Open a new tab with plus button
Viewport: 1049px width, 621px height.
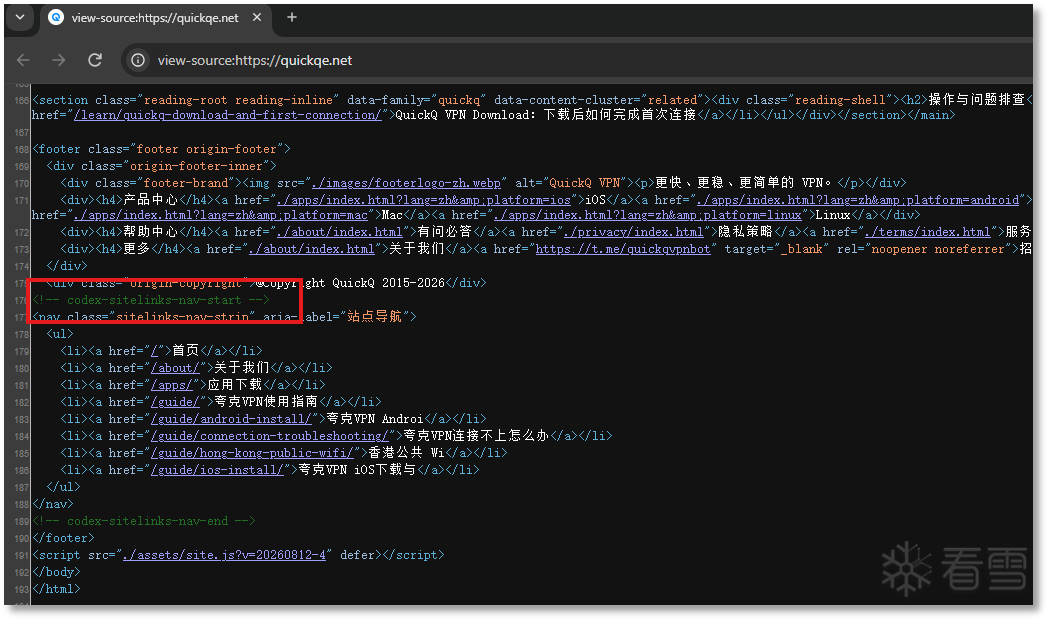point(292,17)
